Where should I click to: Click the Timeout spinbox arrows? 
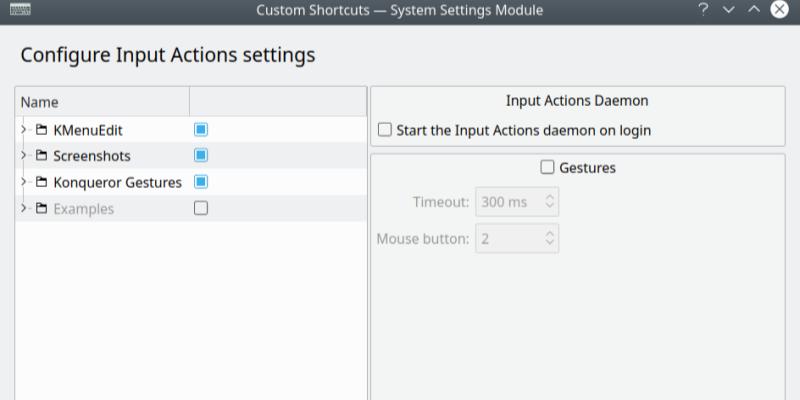click(x=549, y=202)
